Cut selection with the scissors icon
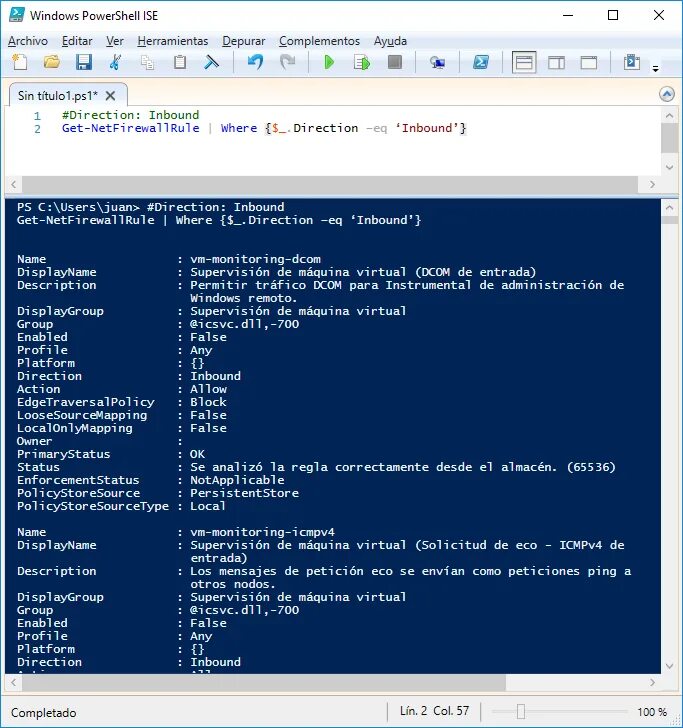 (115, 62)
